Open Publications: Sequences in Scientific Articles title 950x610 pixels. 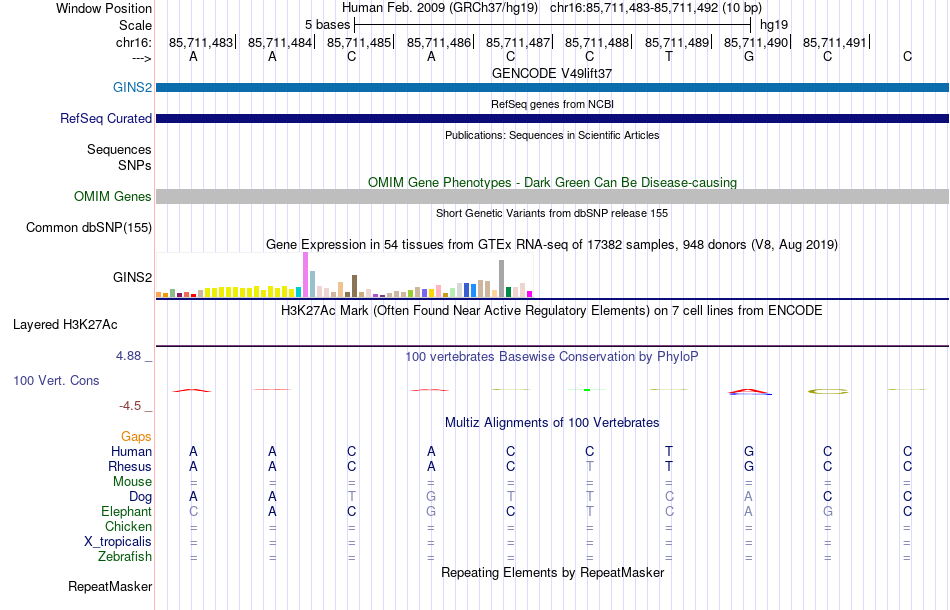[552, 135]
